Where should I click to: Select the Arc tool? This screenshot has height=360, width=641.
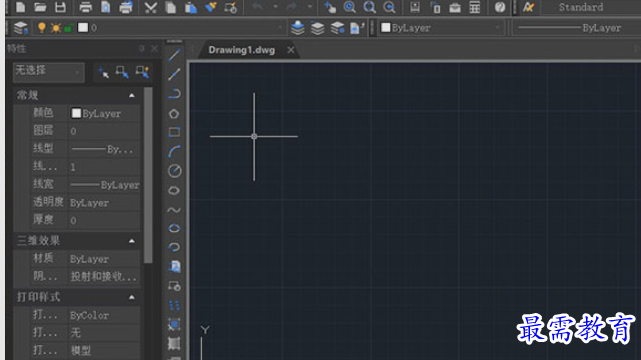point(174,152)
